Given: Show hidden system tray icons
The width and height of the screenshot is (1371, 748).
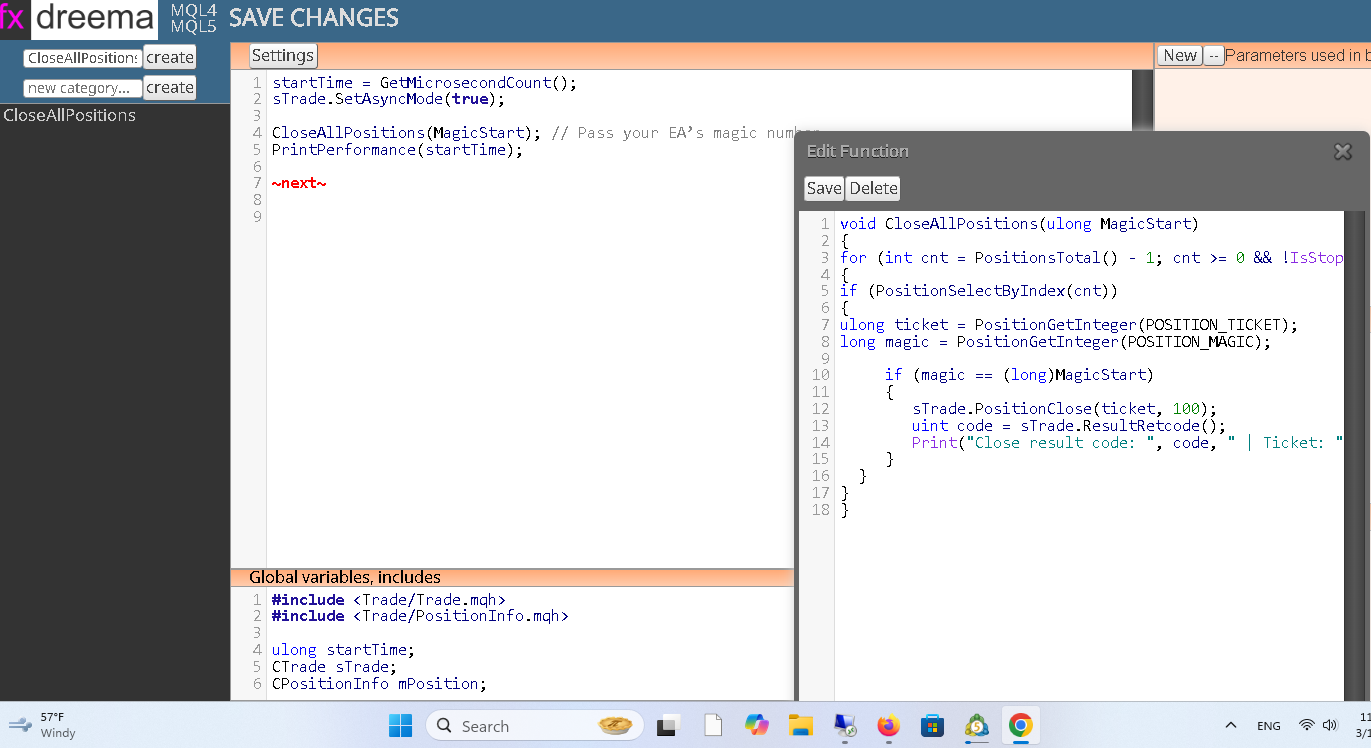Looking at the screenshot, I should coord(1231,725).
